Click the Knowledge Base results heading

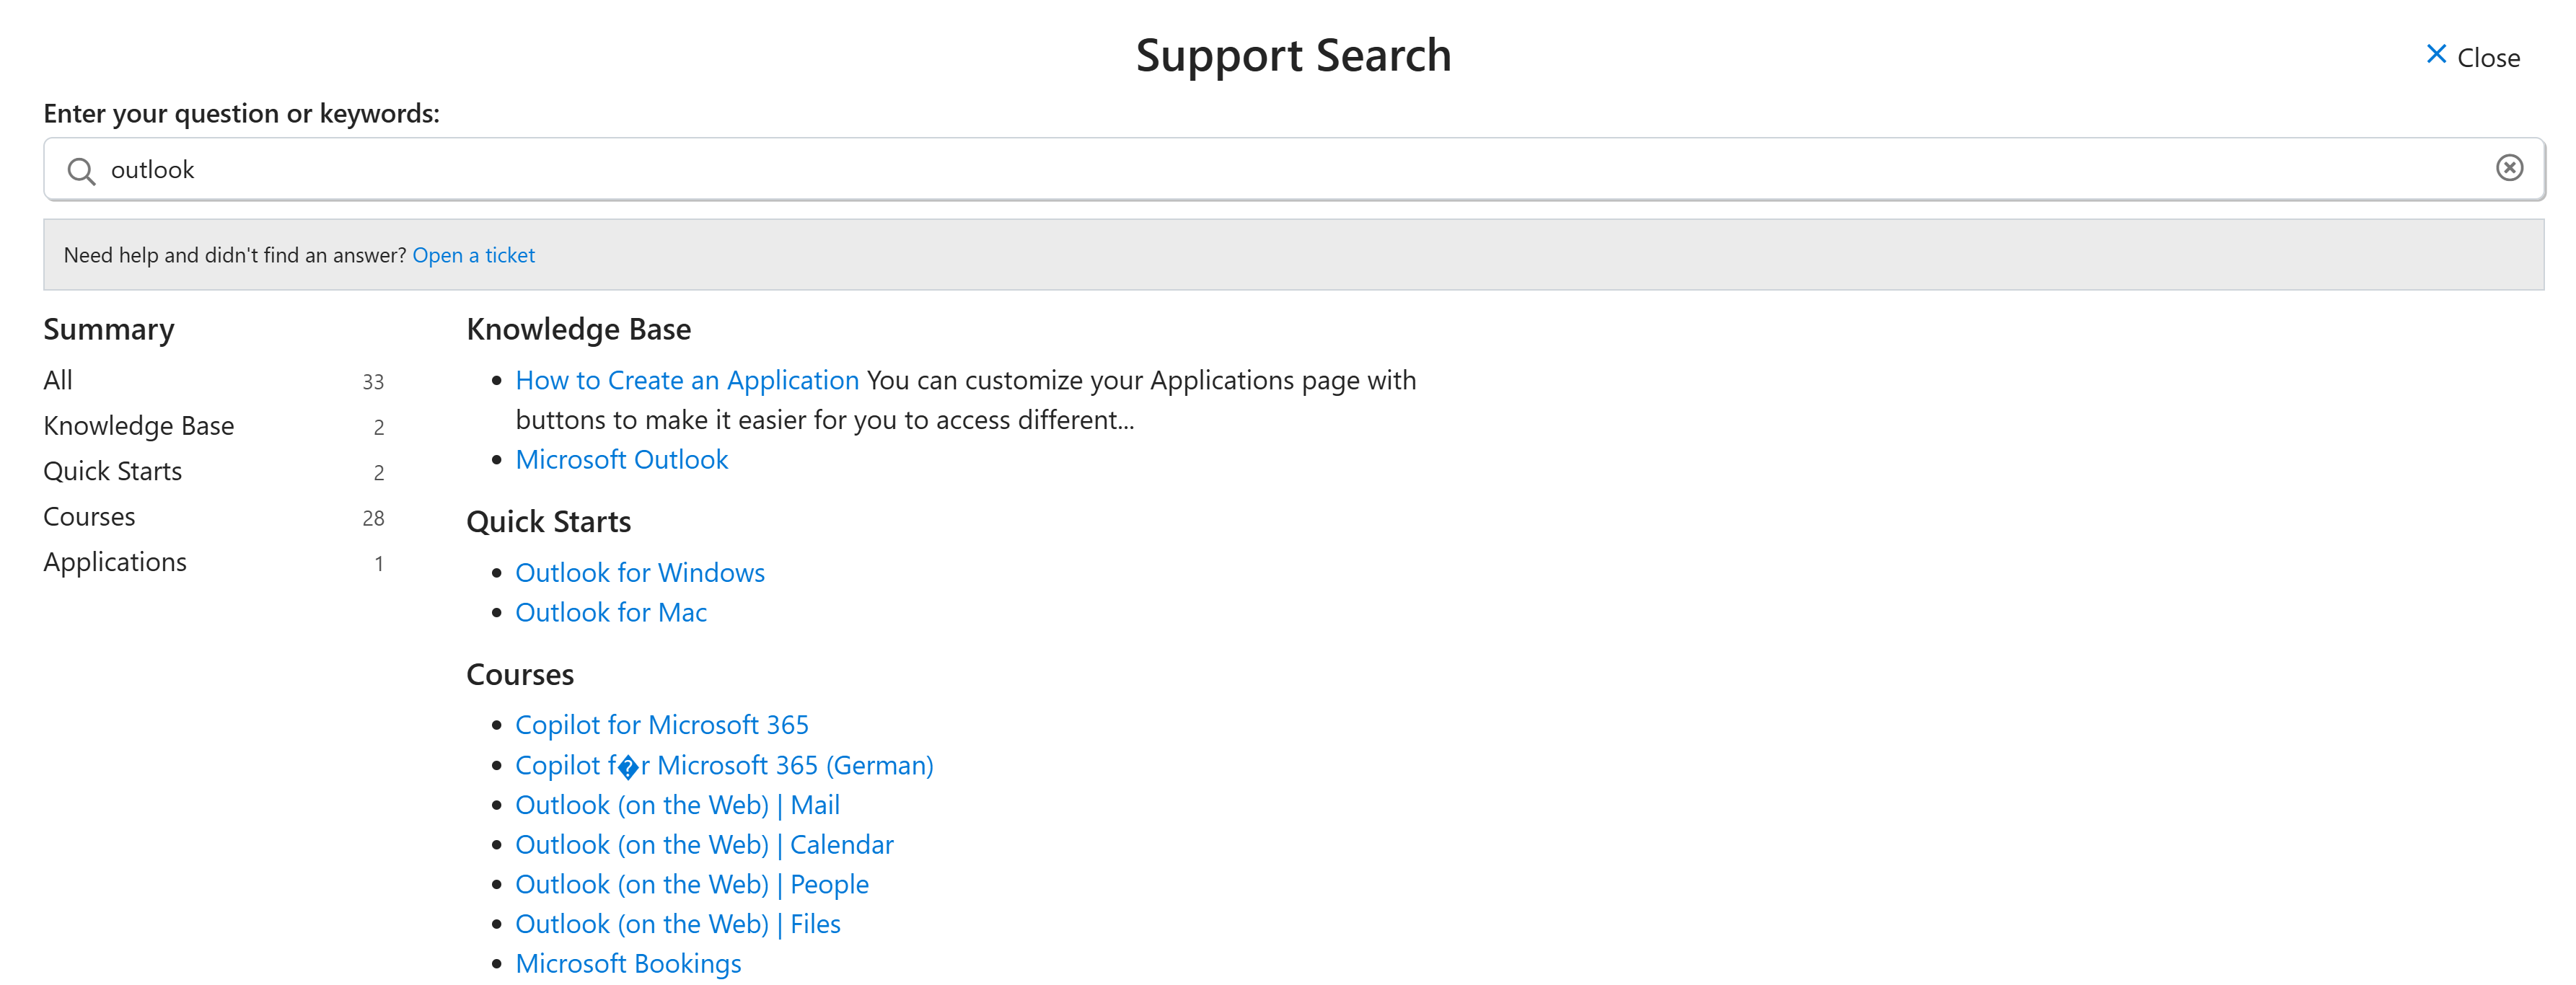click(x=579, y=329)
